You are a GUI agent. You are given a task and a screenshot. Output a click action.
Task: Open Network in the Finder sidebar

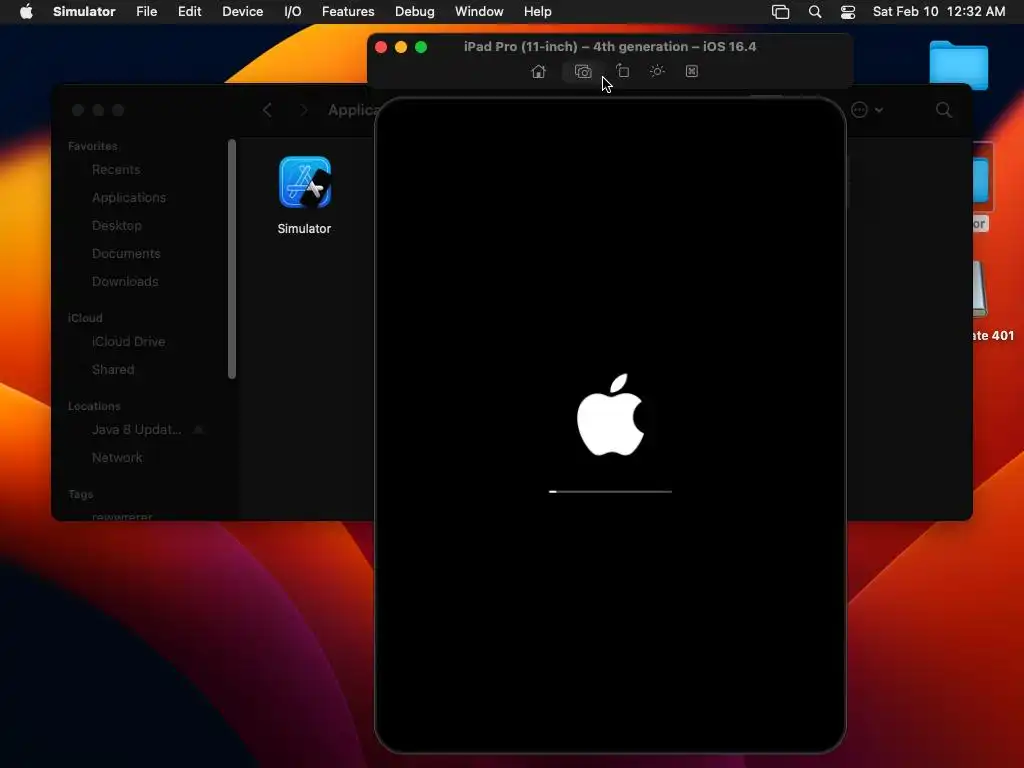click(117, 458)
